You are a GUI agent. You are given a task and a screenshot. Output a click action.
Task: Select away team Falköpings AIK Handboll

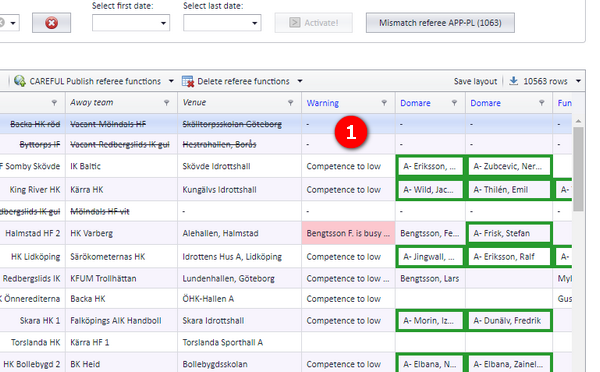122,320
